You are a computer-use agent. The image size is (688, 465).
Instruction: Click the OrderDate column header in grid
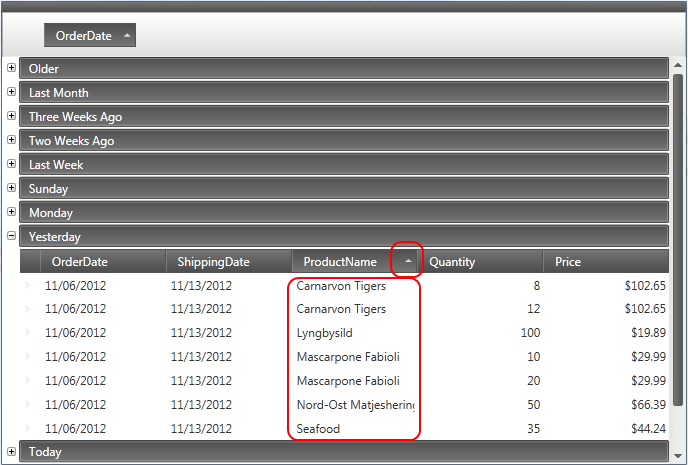102,262
